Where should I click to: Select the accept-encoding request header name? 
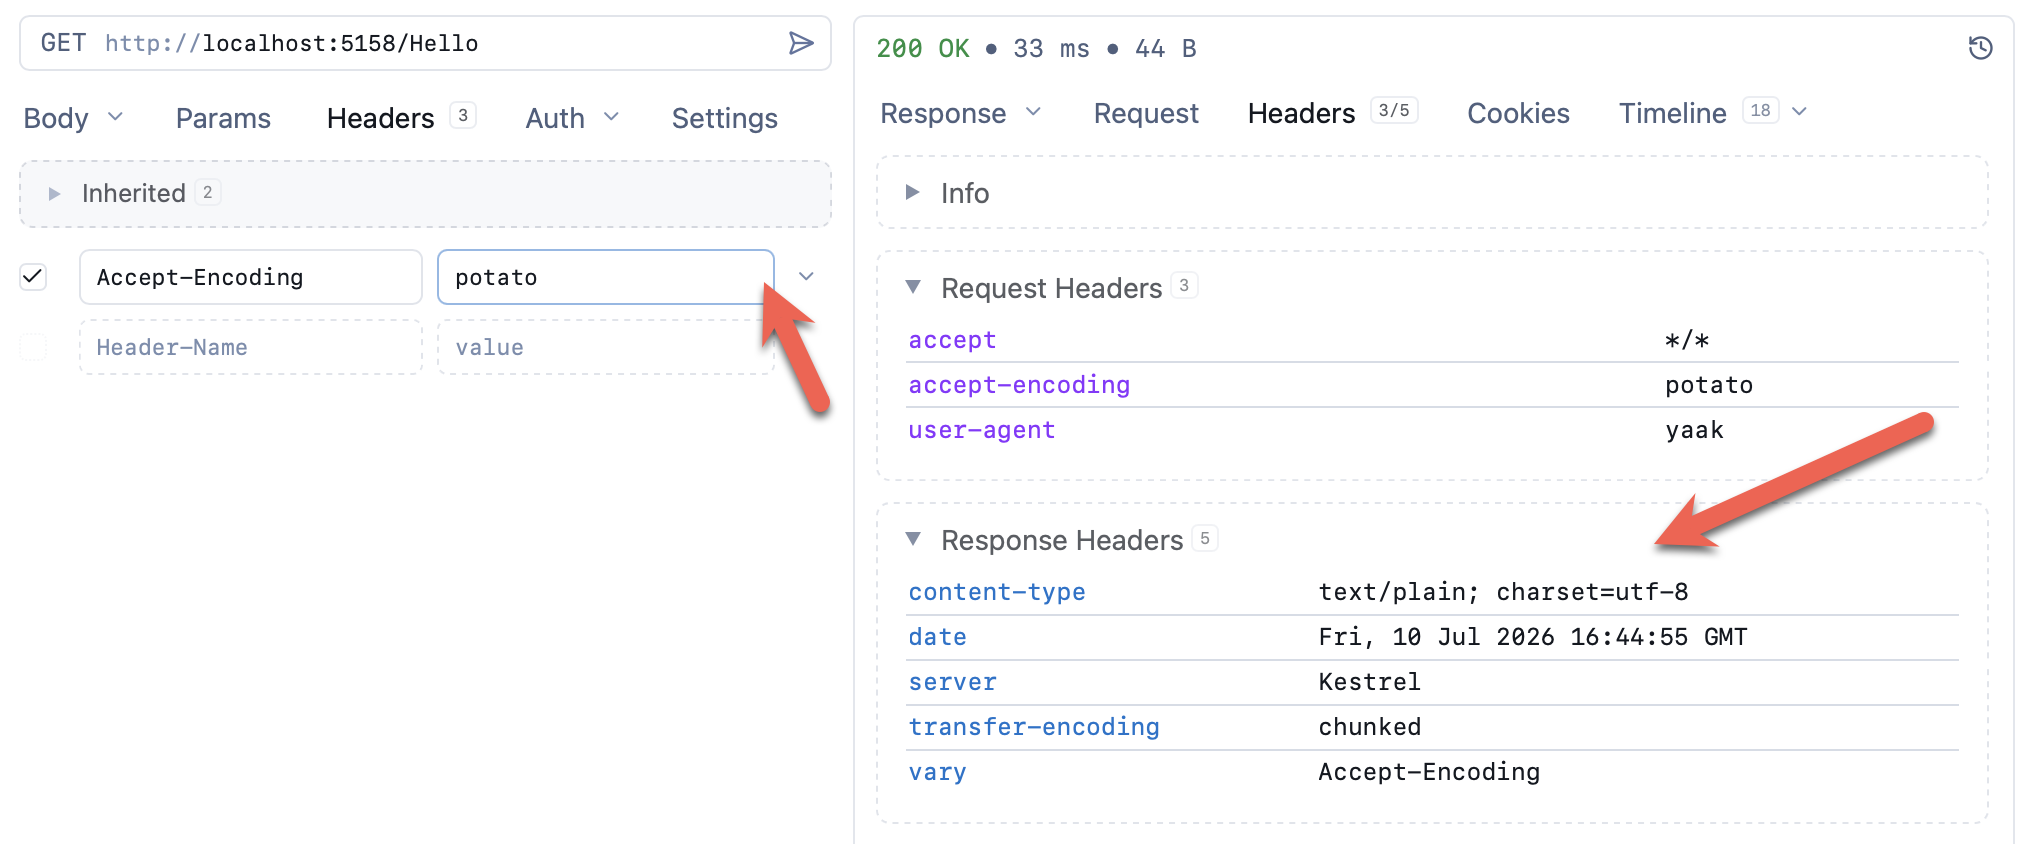(x=1019, y=385)
